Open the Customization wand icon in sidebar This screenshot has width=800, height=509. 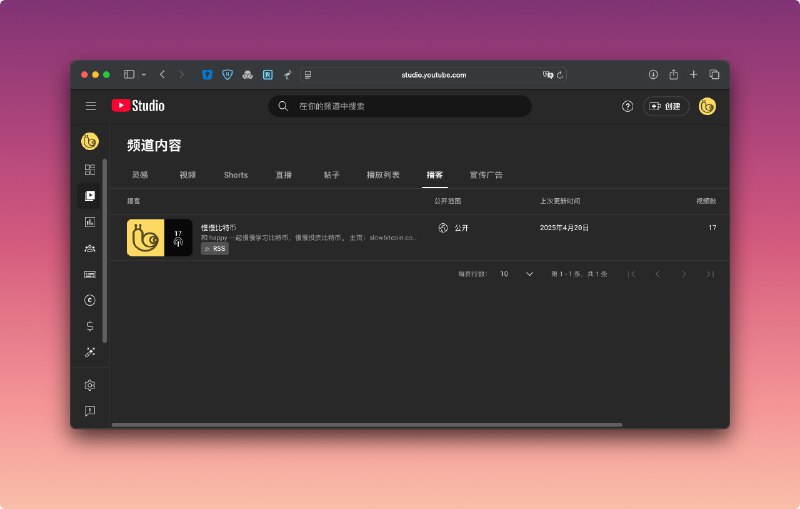[x=90, y=352]
